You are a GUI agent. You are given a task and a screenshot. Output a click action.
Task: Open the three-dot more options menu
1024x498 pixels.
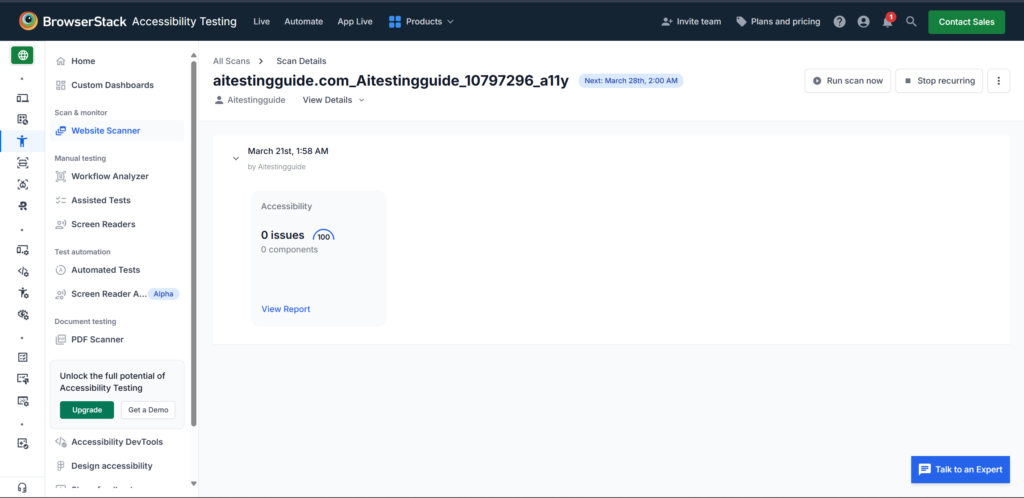pos(999,81)
